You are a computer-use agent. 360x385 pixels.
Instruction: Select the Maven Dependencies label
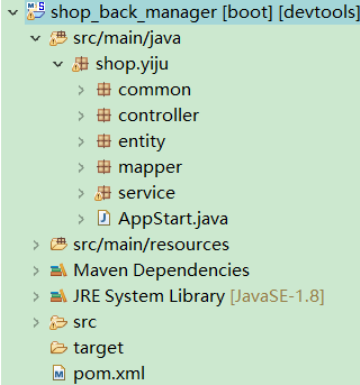click(161, 270)
